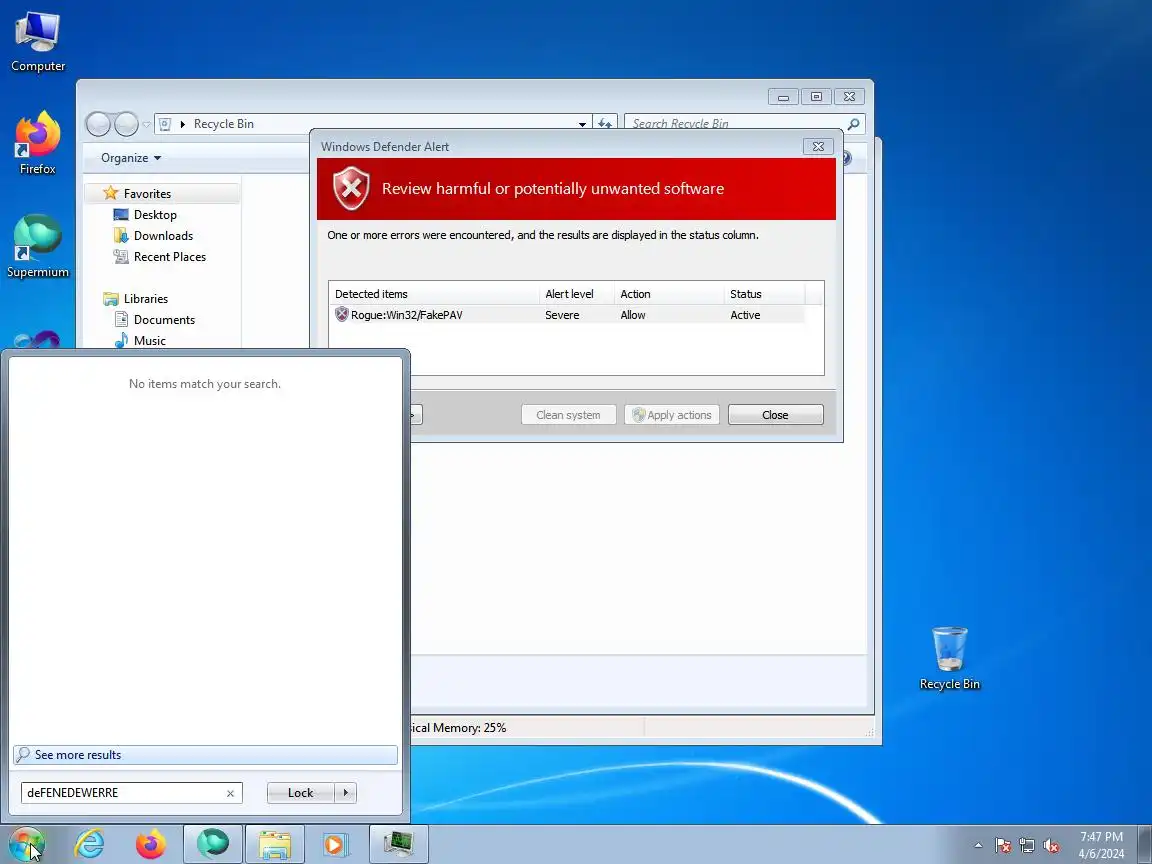This screenshot has height=864, width=1152.
Task: Click the Lock button in Start menu
Action: pyautogui.click(x=300, y=793)
